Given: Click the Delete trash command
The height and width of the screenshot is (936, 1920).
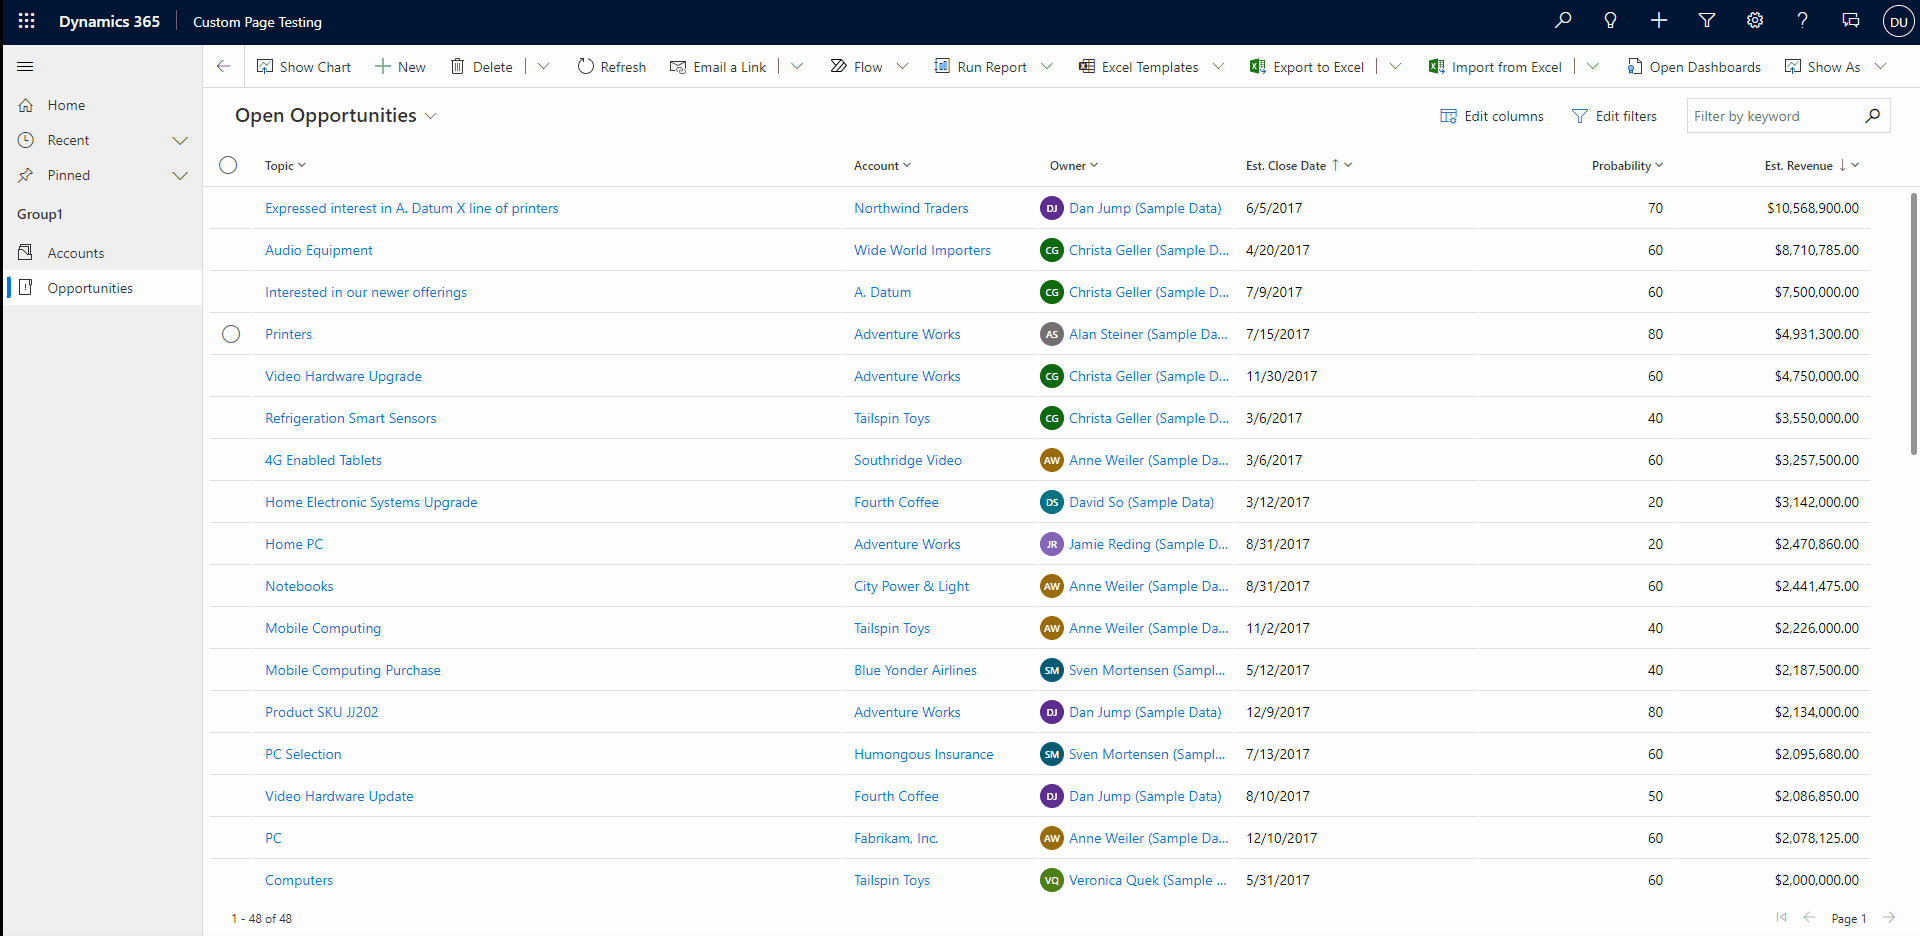Looking at the screenshot, I should 481,67.
